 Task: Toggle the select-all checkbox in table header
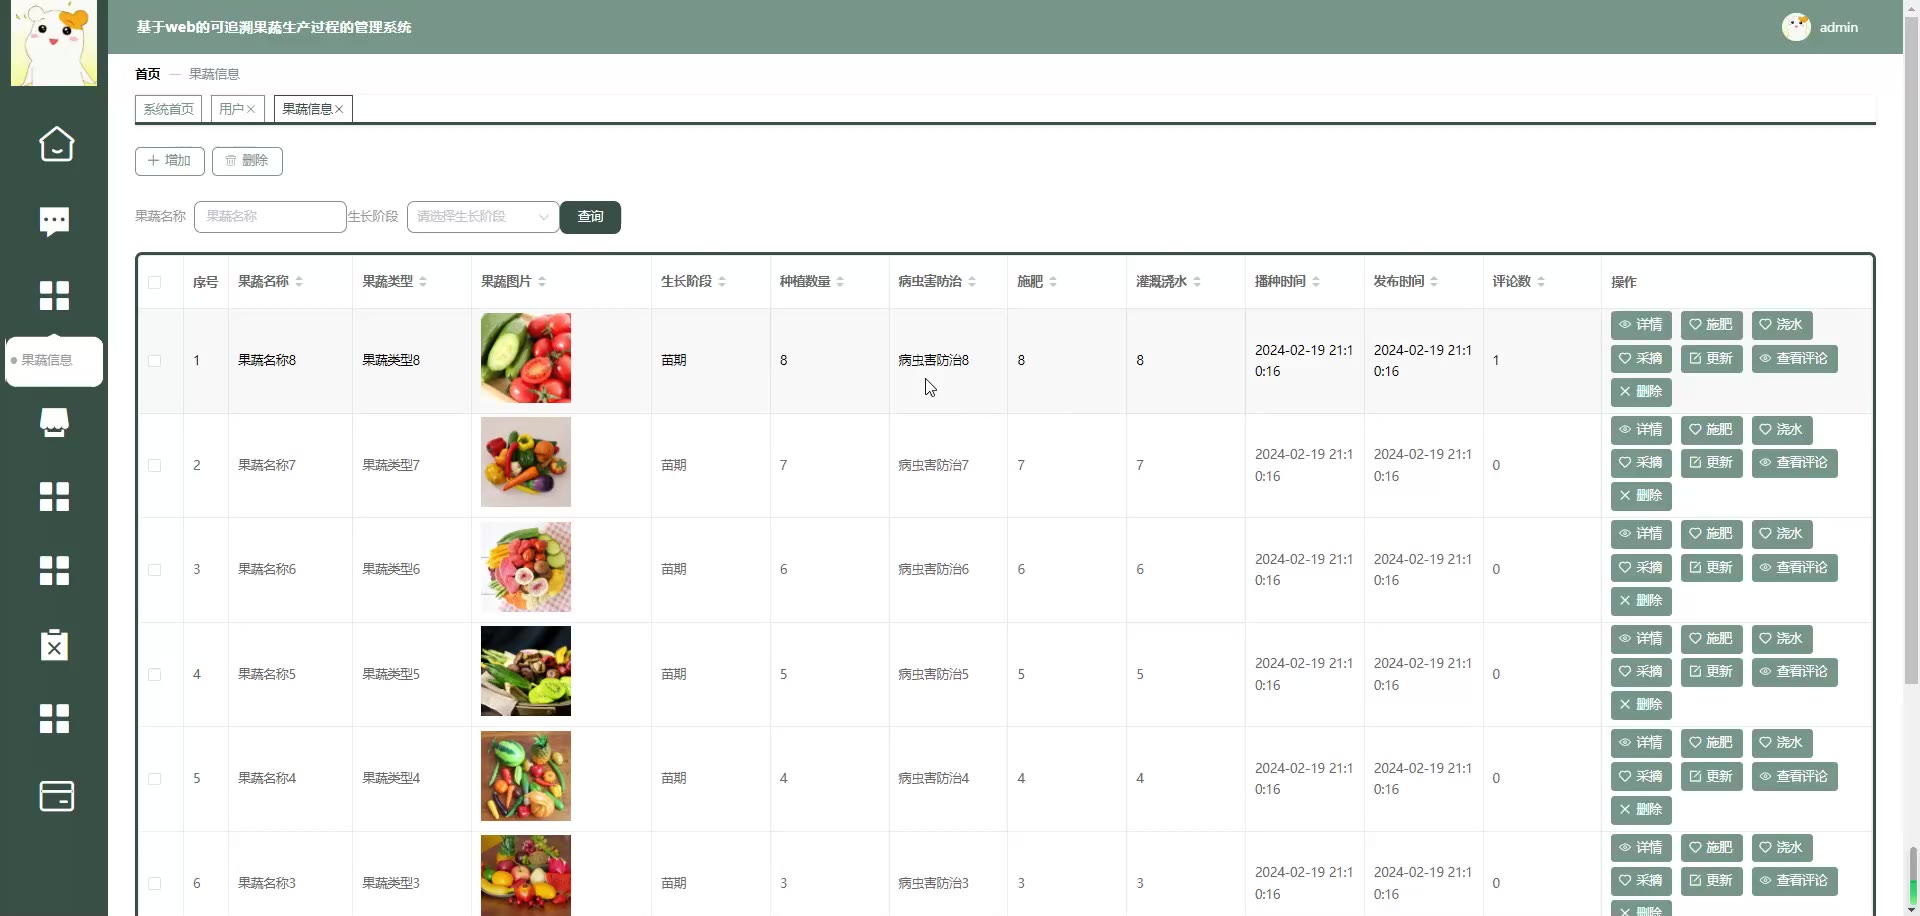pos(154,282)
